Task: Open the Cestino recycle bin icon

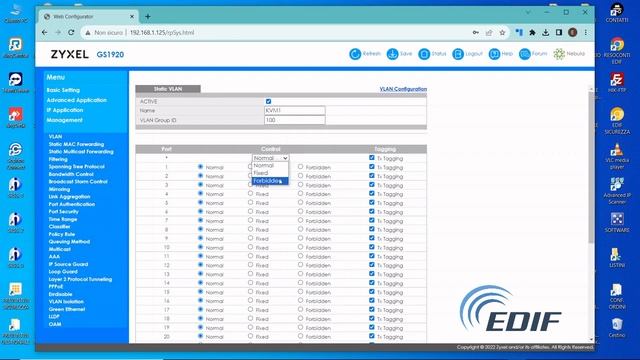Action: [617, 328]
